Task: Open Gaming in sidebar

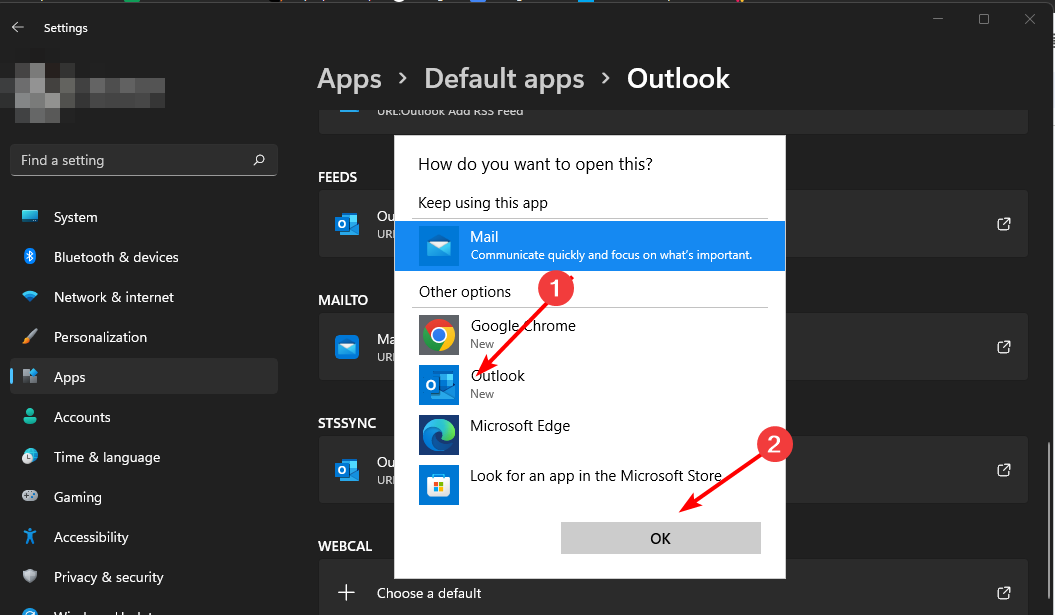Action: tap(144, 496)
